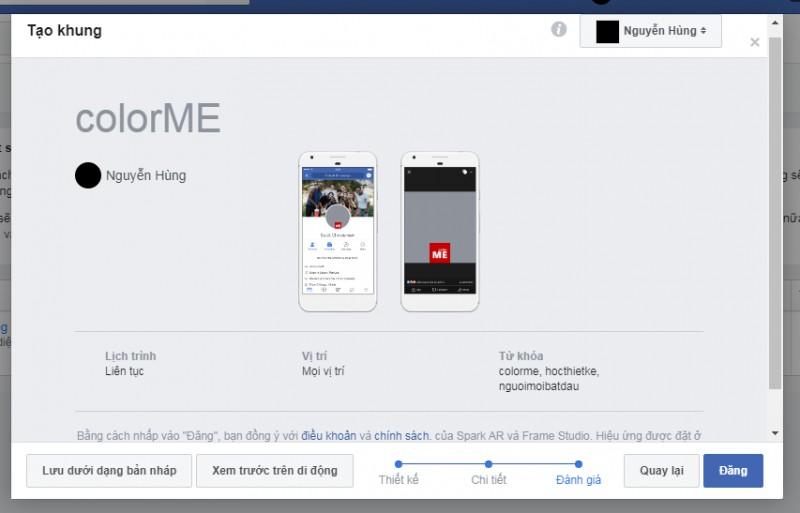Open the camera frame phone preview

tap(440, 231)
